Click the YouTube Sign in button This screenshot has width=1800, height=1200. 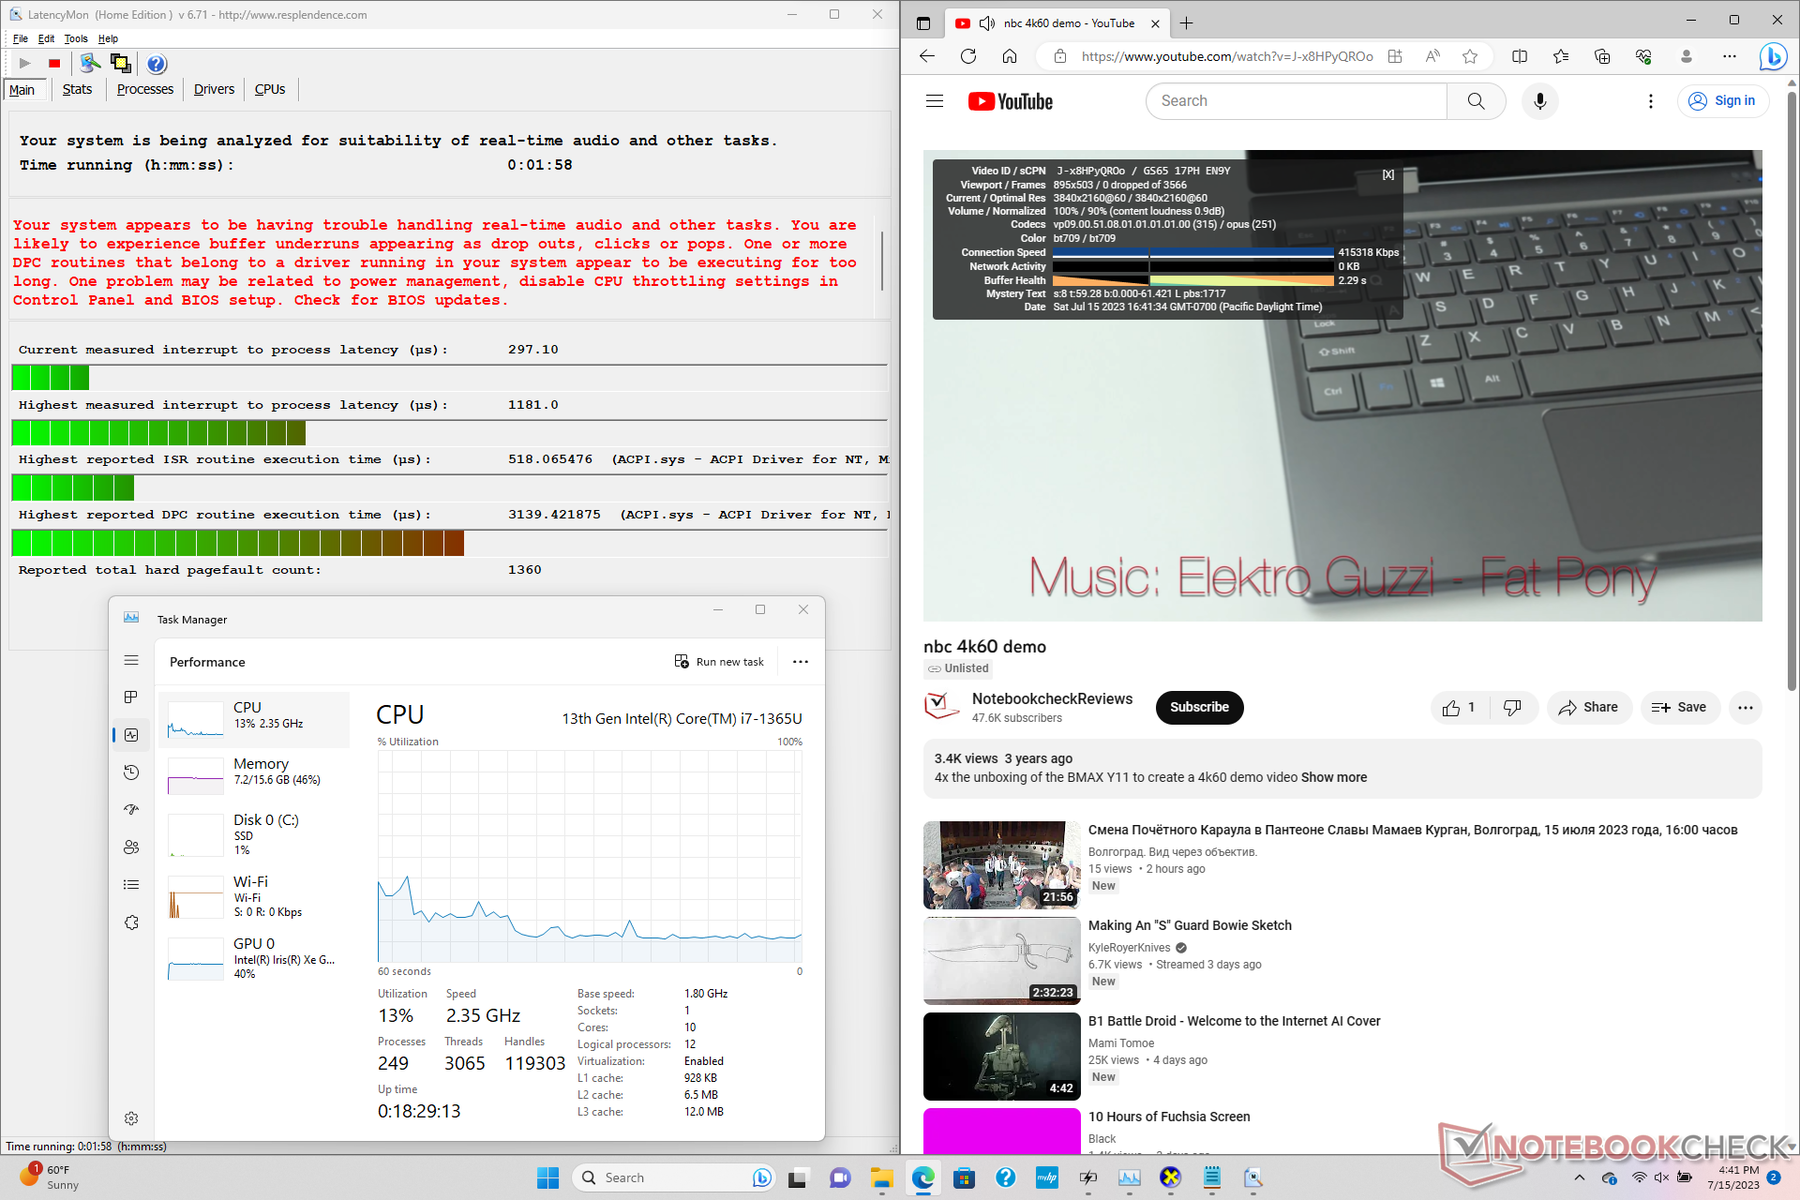tap(1723, 101)
